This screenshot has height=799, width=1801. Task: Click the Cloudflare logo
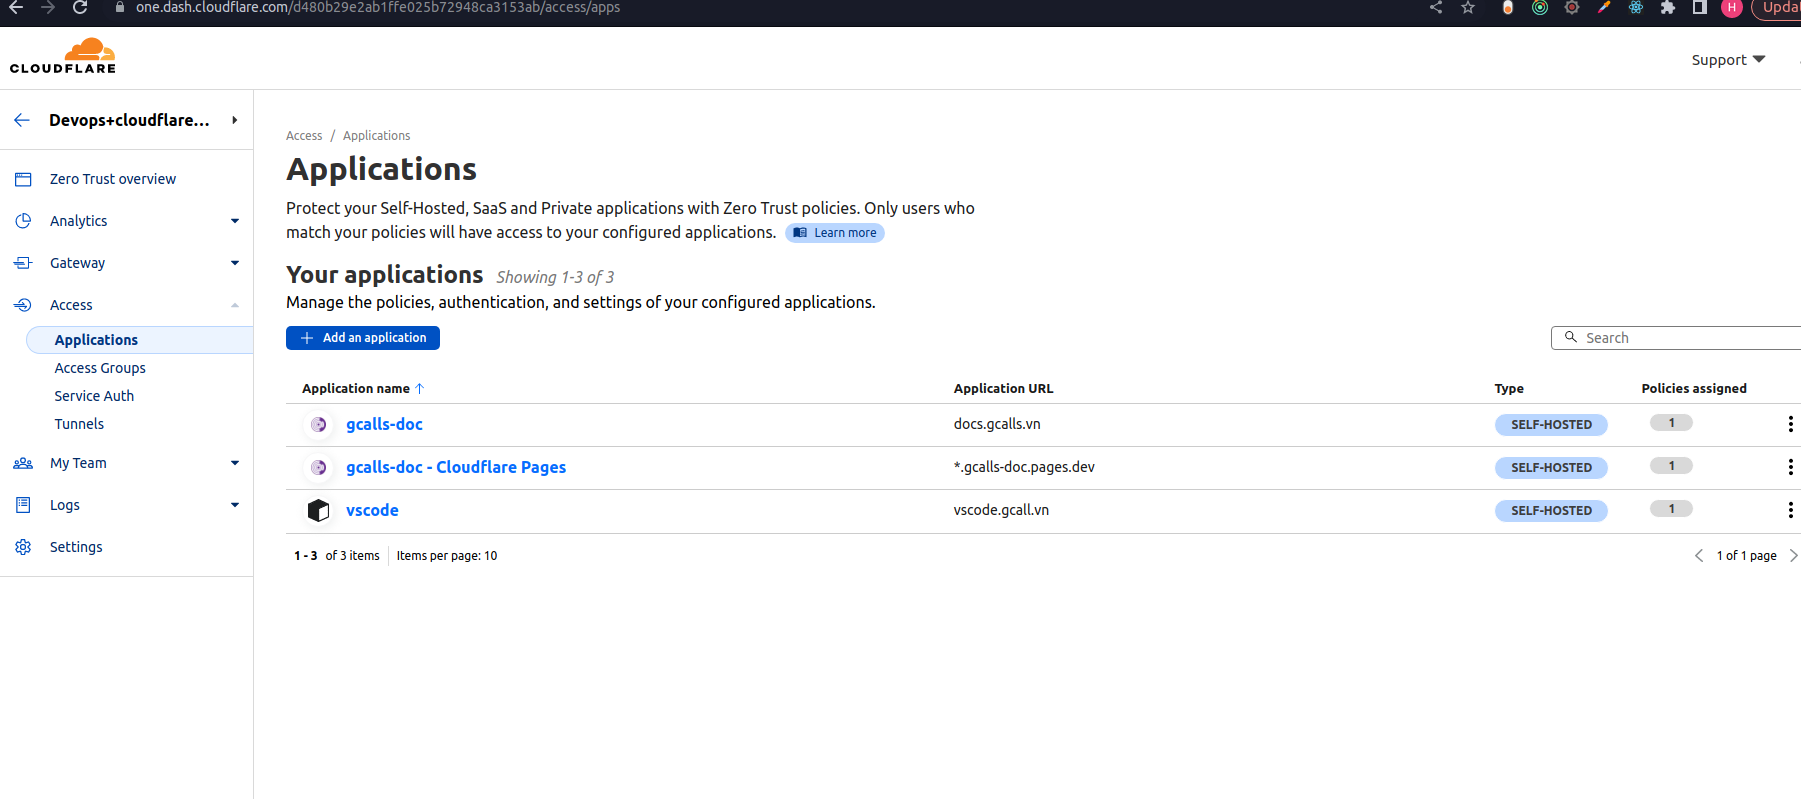pyautogui.click(x=63, y=56)
